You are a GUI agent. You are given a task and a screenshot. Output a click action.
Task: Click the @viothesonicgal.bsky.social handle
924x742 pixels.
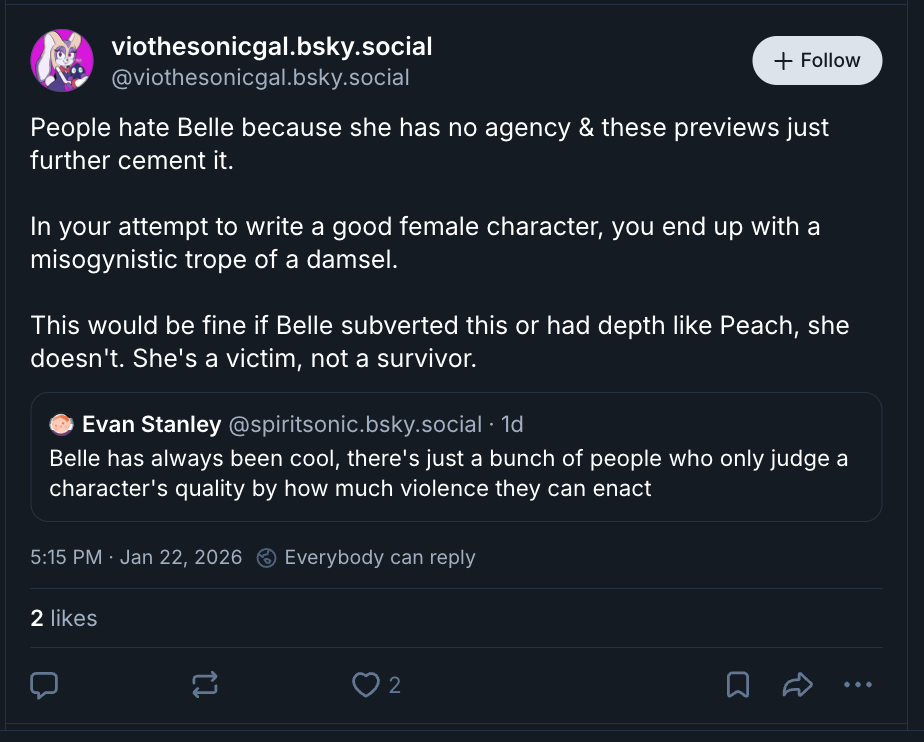(x=260, y=77)
